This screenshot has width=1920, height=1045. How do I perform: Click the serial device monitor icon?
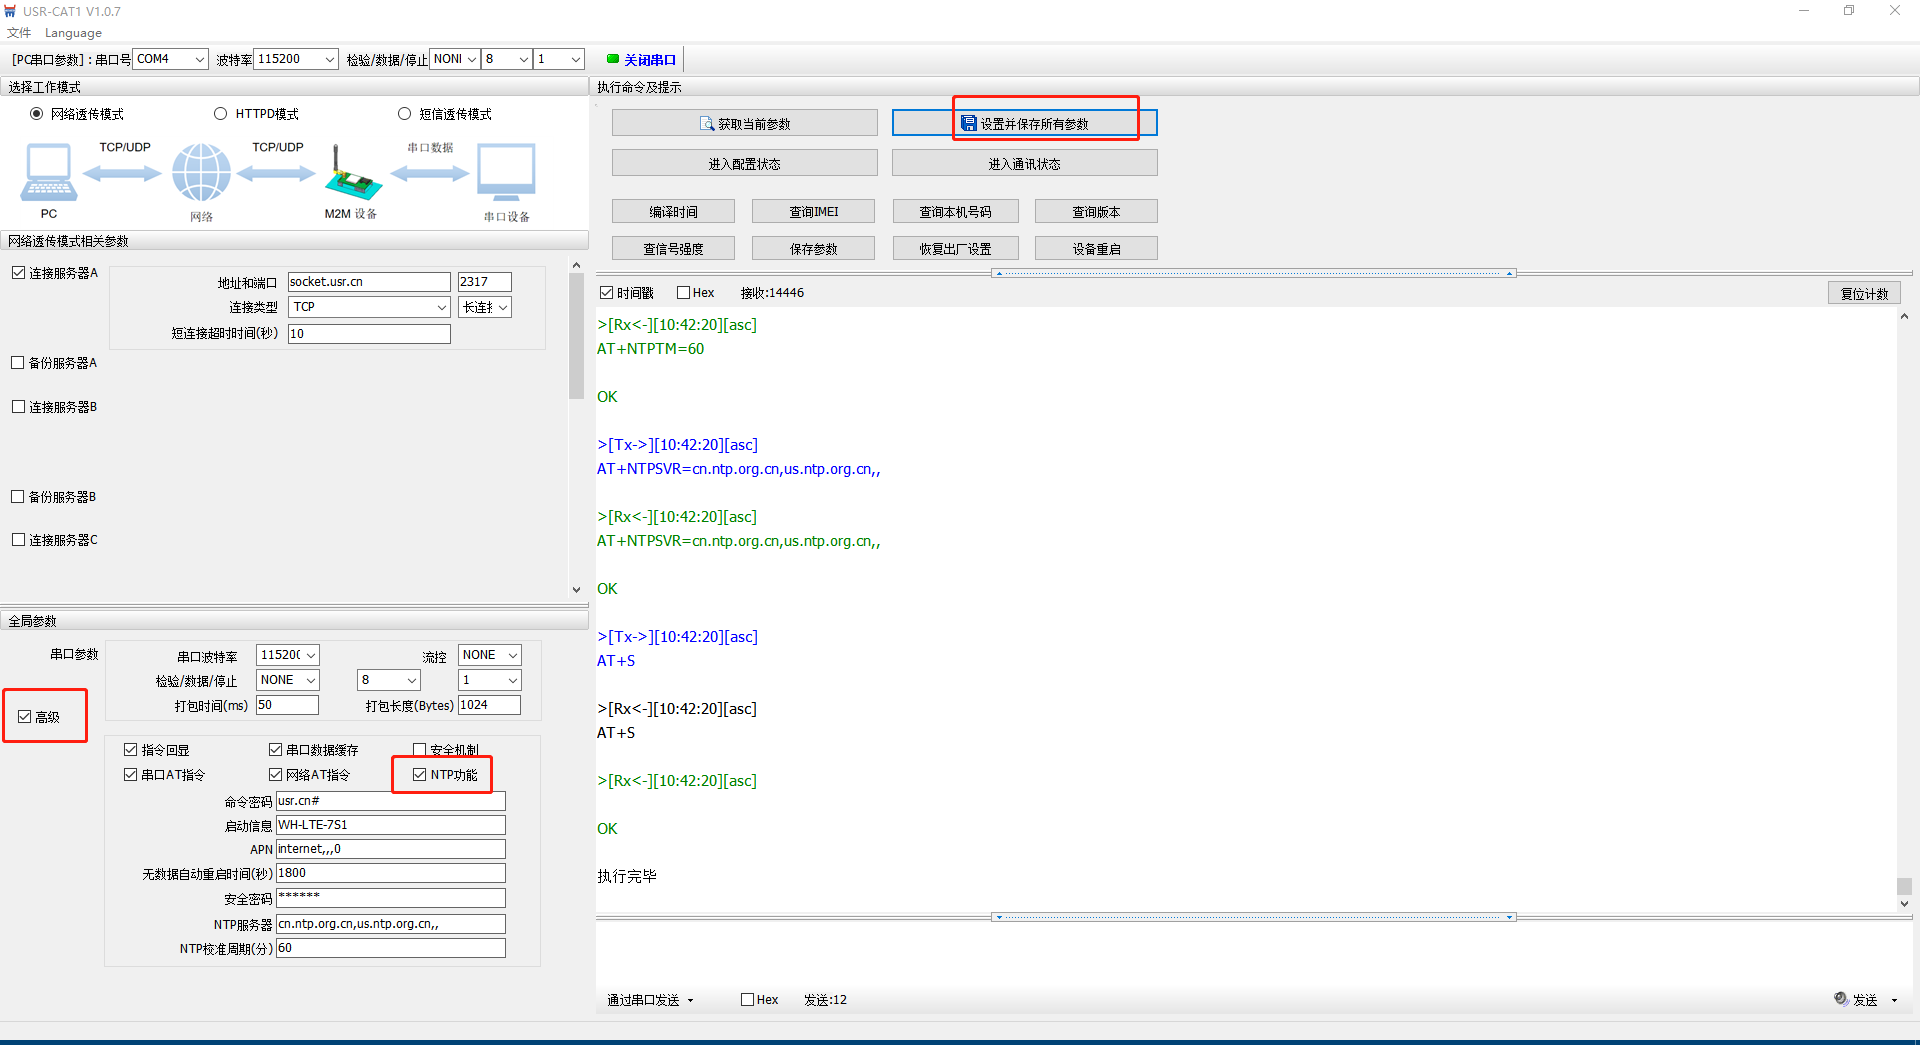pos(506,173)
